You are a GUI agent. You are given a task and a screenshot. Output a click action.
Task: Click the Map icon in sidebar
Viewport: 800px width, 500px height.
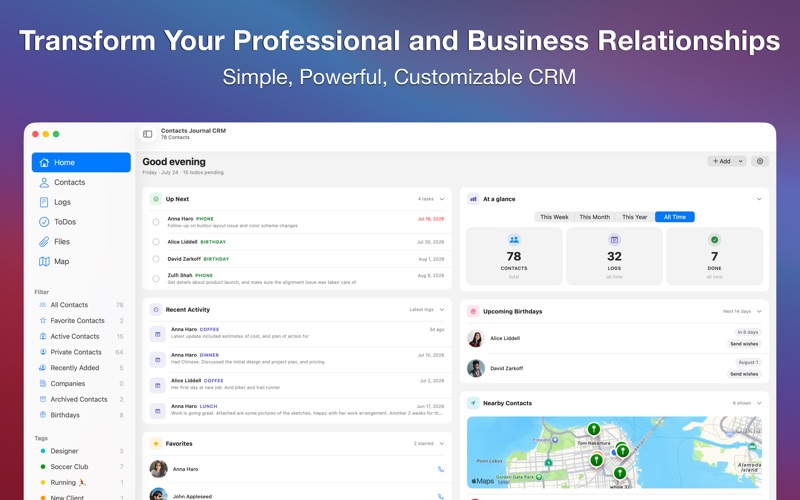coord(44,261)
